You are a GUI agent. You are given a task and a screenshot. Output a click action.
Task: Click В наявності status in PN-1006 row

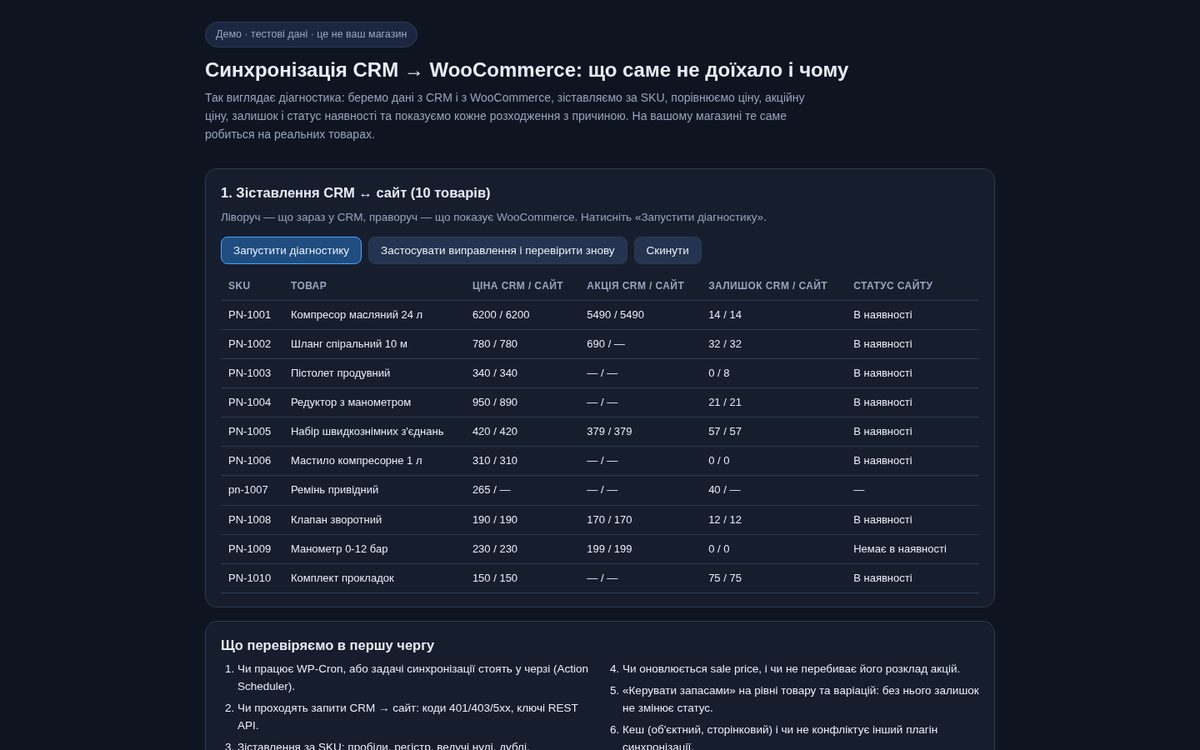[883, 461]
